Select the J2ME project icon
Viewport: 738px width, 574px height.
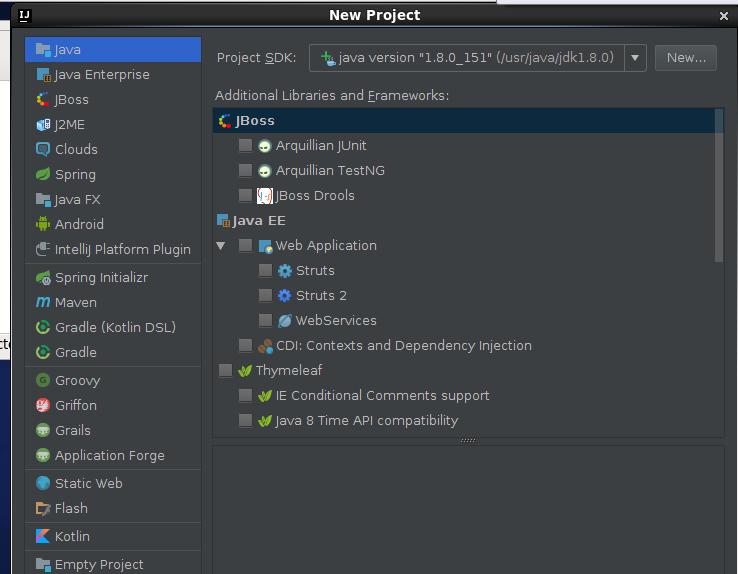(x=43, y=124)
